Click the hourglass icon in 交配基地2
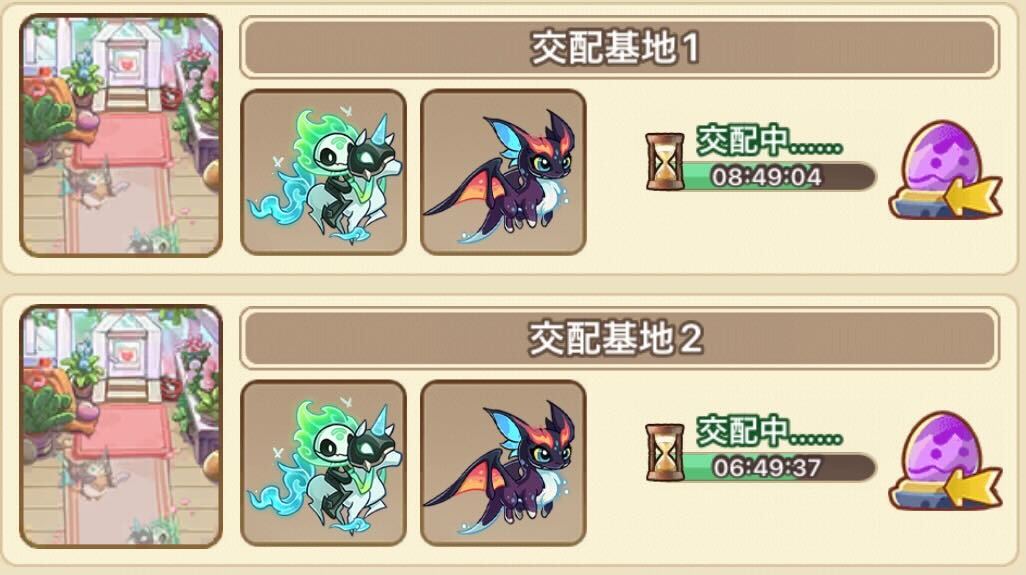Screen dimensions: 1026x575 [664, 453]
